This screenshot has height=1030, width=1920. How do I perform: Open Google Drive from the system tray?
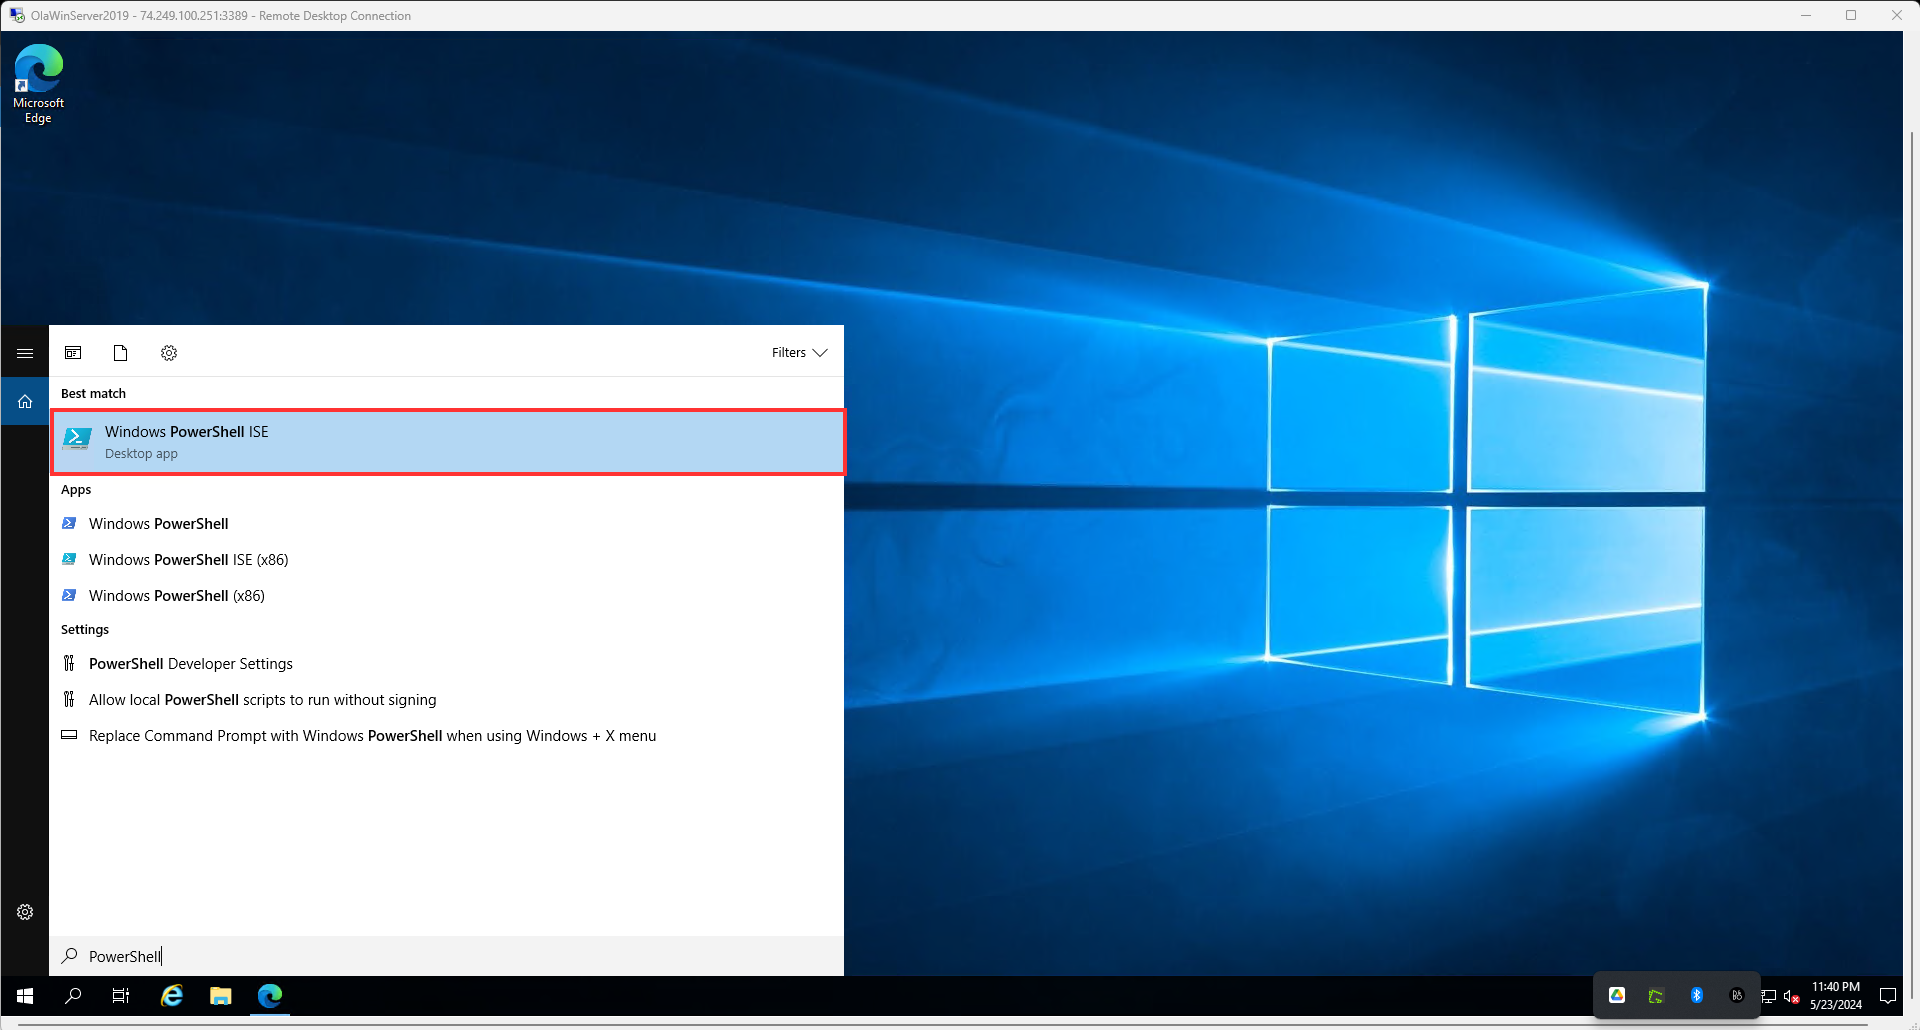(x=1617, y=995)
